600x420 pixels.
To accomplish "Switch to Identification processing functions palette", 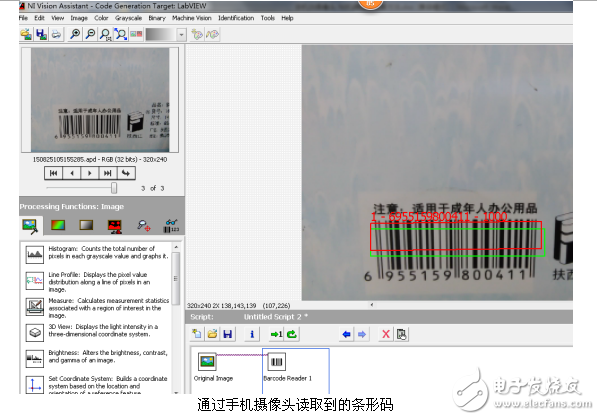I will tap(171, 226).
